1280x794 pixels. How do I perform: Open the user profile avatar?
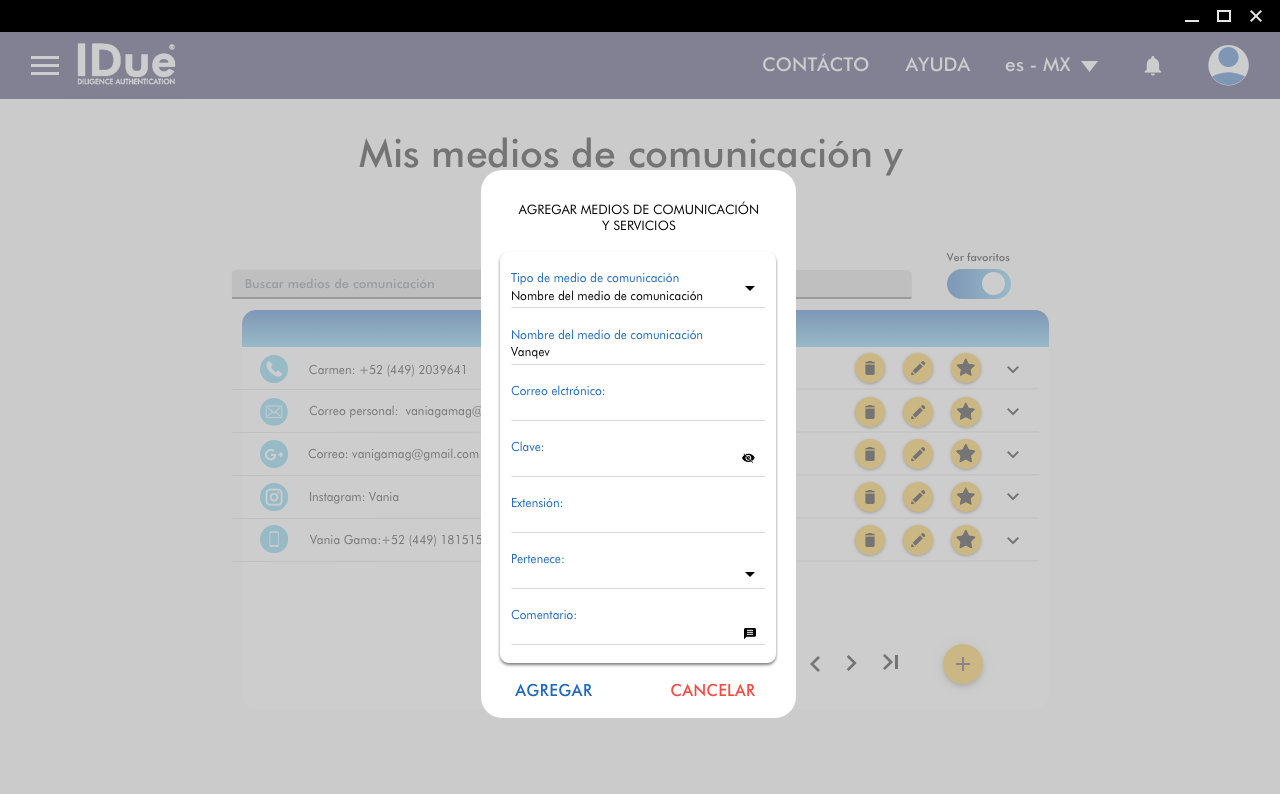(1227, 66)
